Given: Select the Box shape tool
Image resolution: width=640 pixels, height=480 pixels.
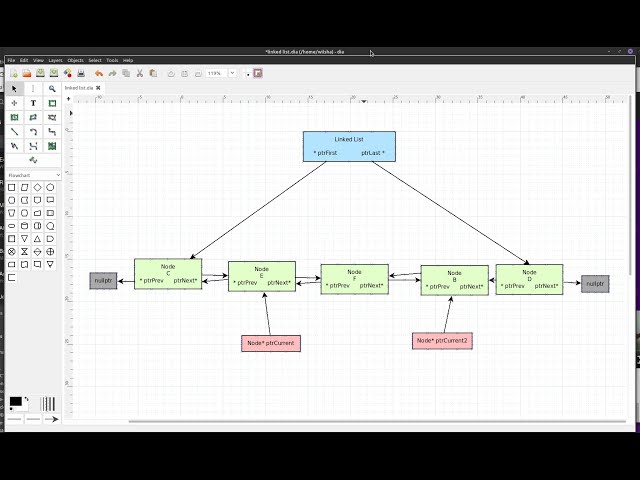Looking at the screenshot, I should pos(52,103).
